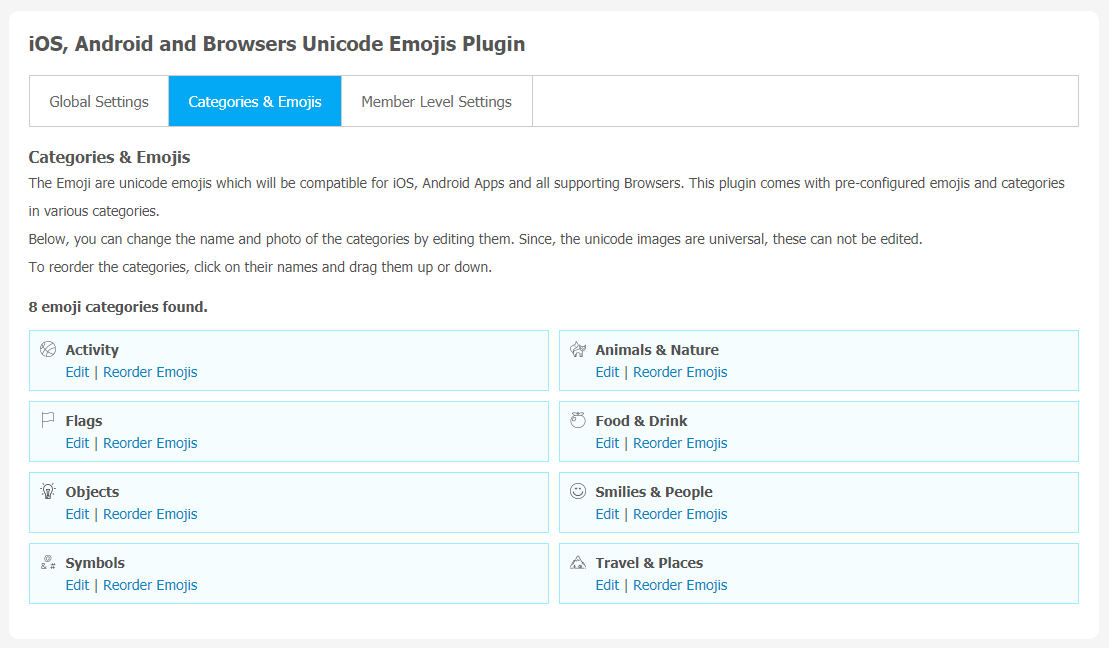Click the Smilies & People category name
1109x648 pixels.
click(x=654, y=492)
